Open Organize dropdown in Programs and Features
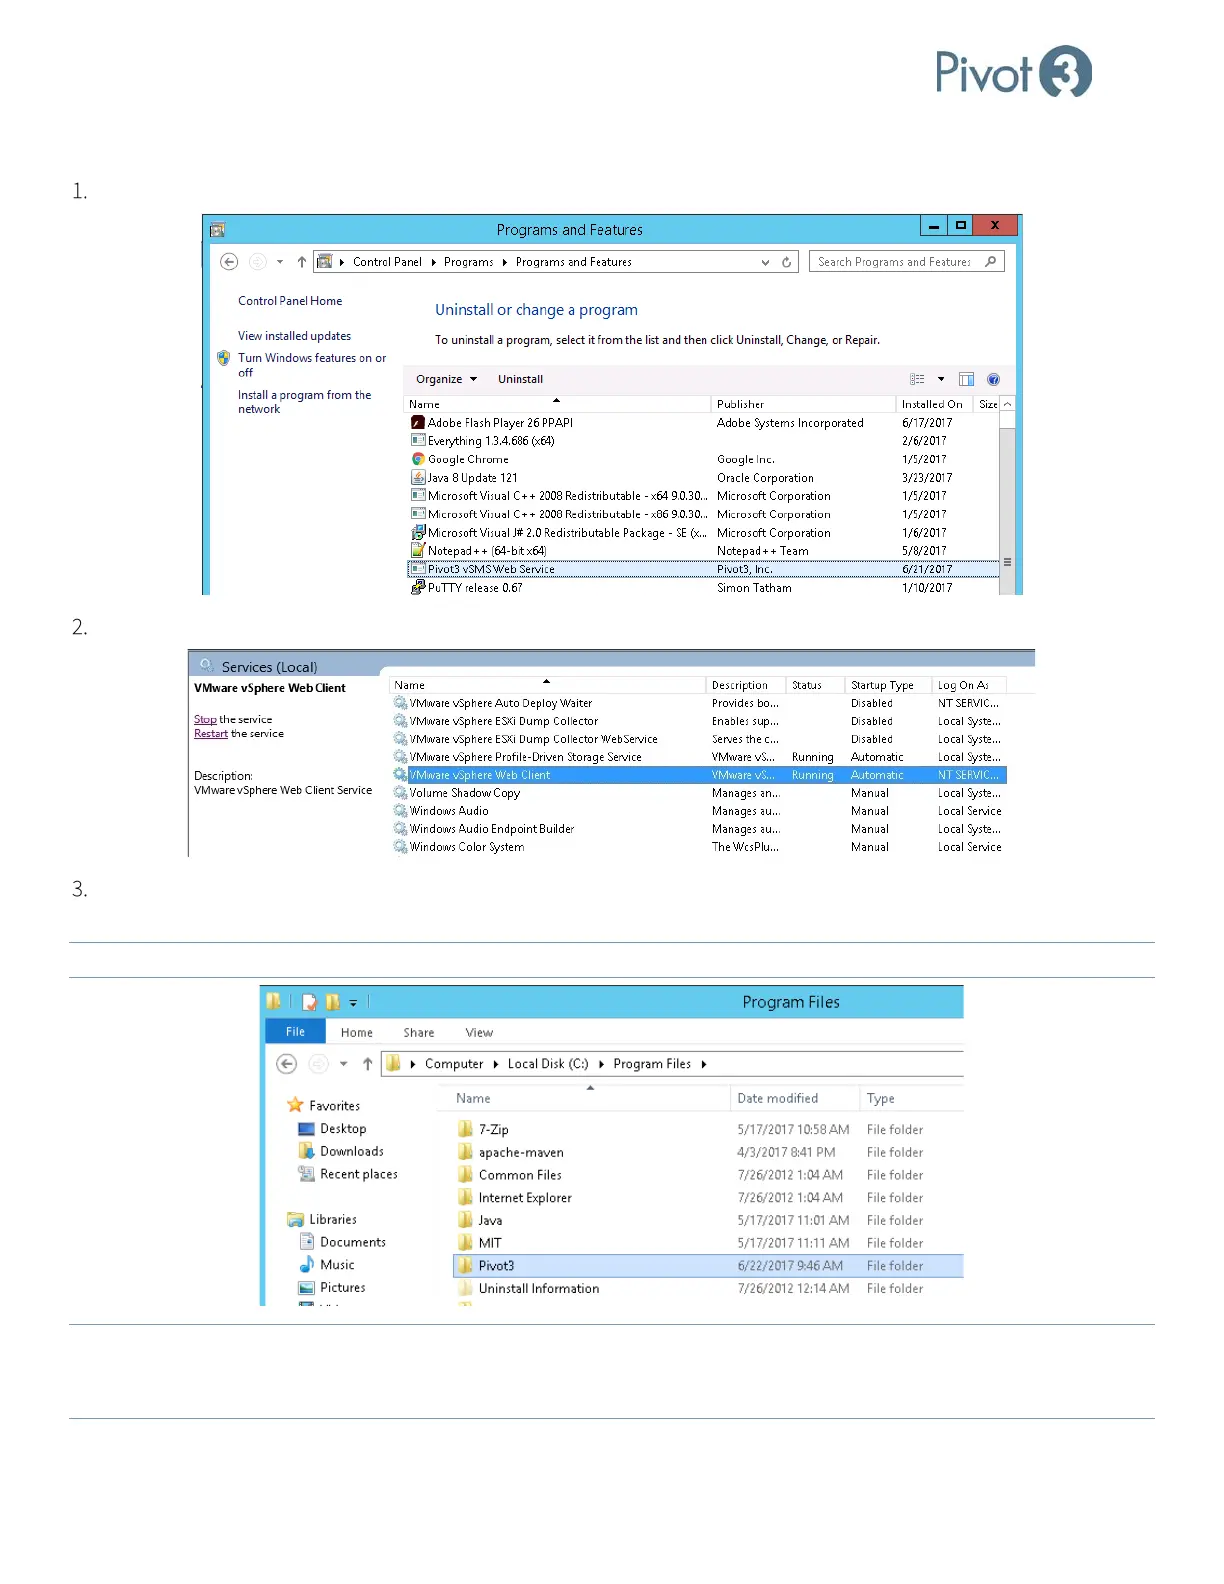Image resolution: width=1224 pixels, height=1584 pixels. (446, 379)
